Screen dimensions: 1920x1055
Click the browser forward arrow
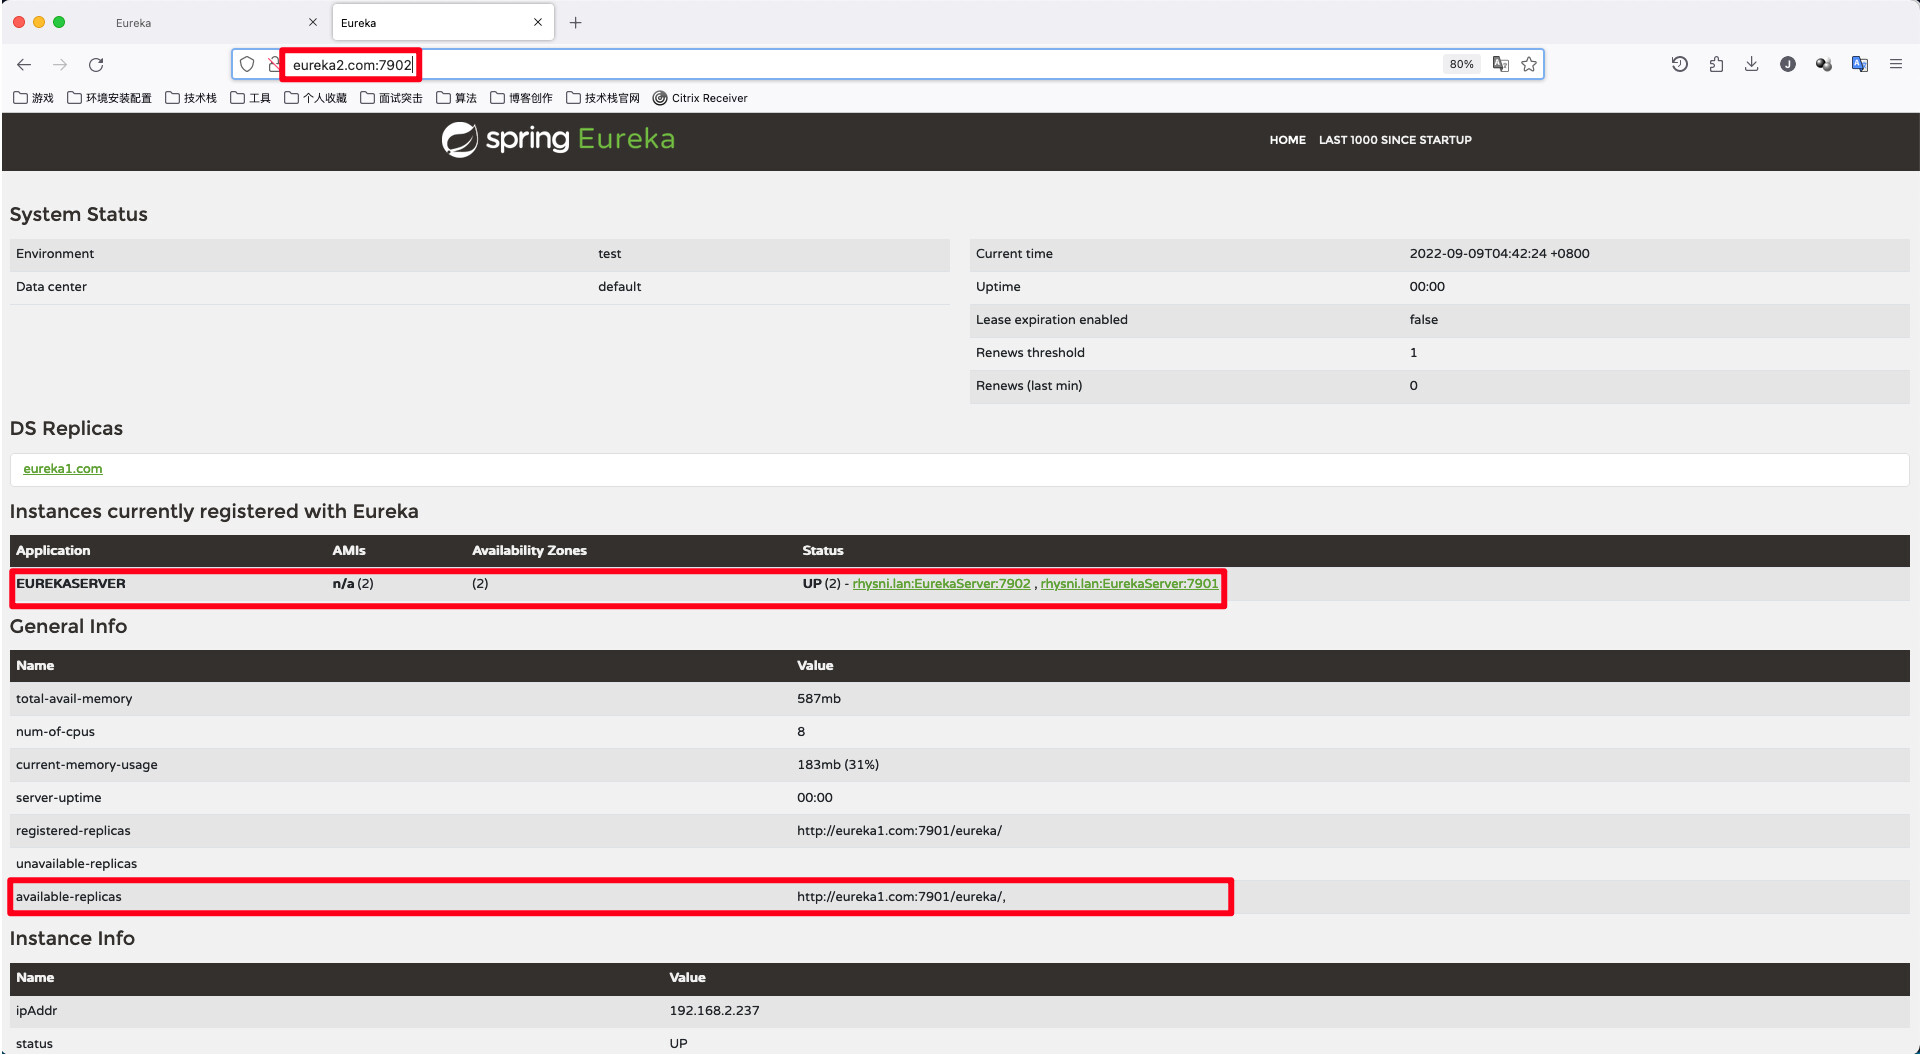(x=60, y=65)
